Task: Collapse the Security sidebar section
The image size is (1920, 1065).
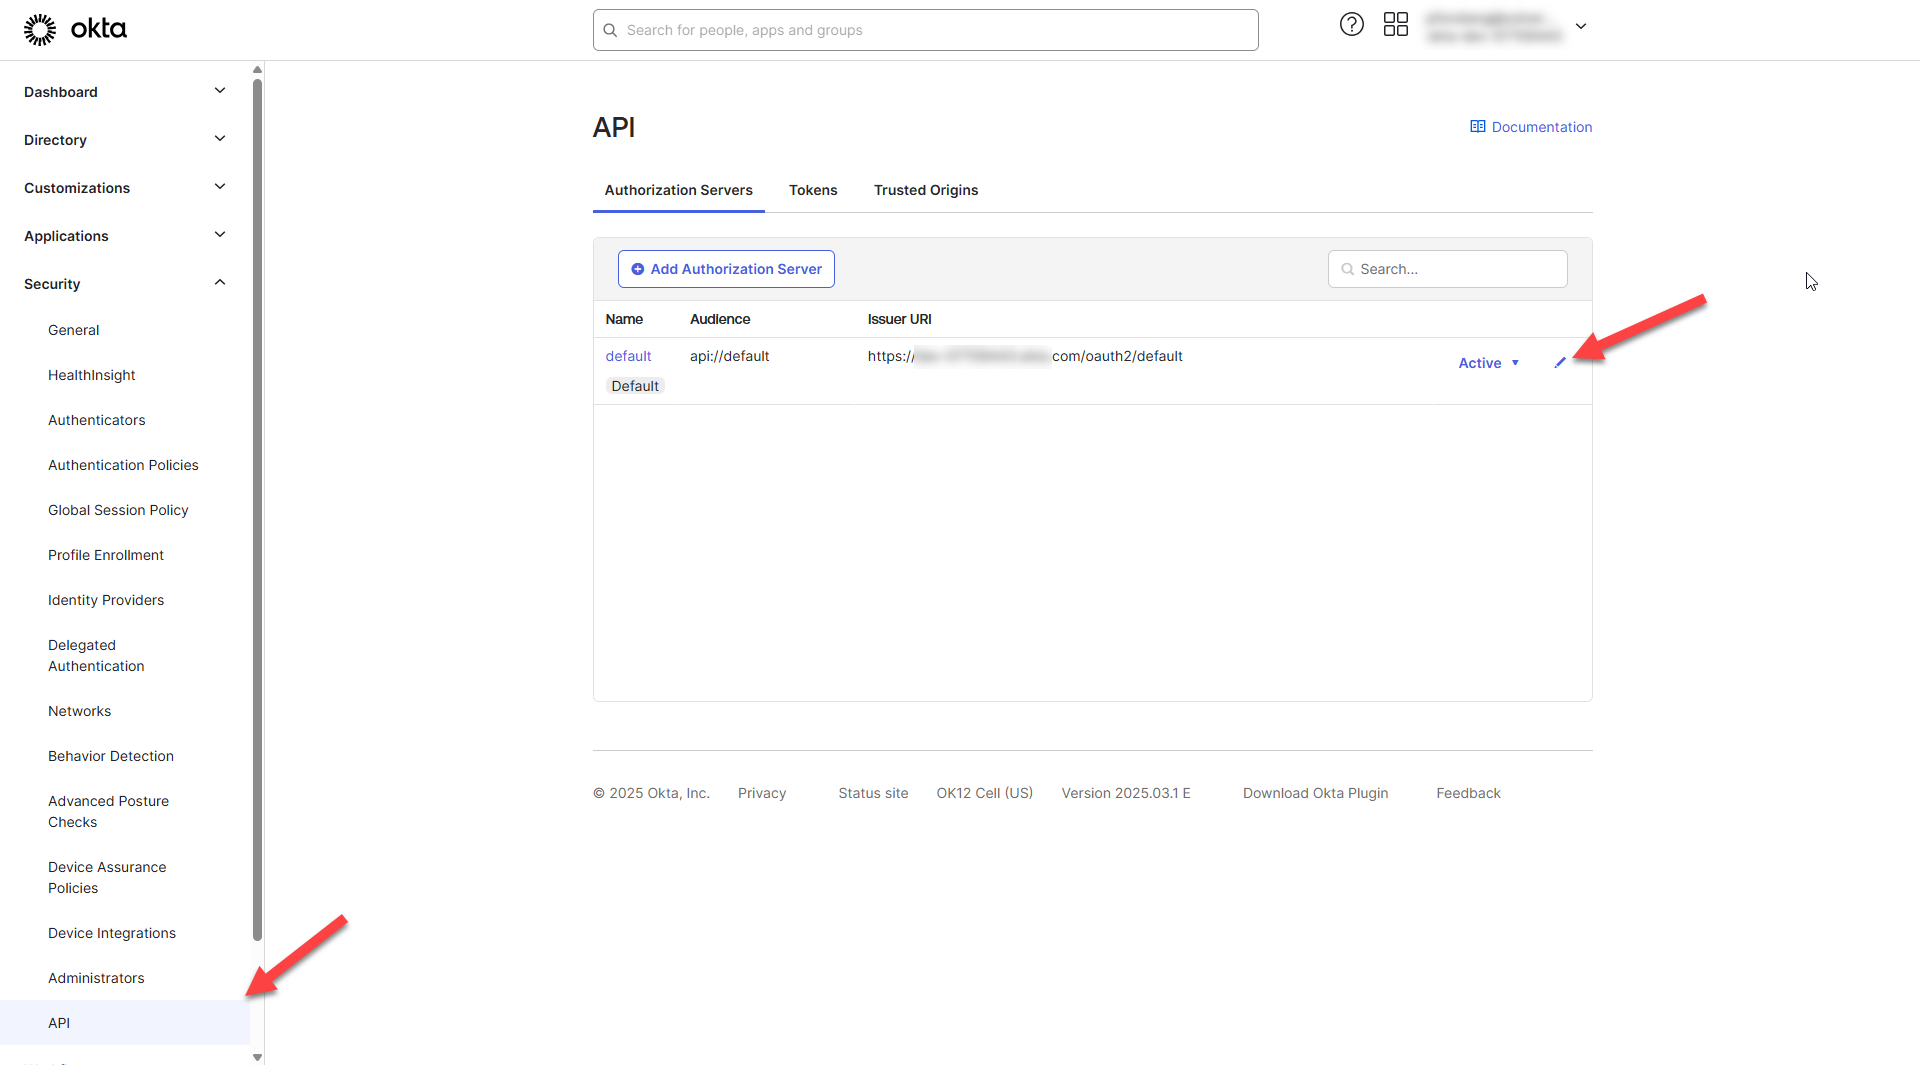Action: coord(220,283)
